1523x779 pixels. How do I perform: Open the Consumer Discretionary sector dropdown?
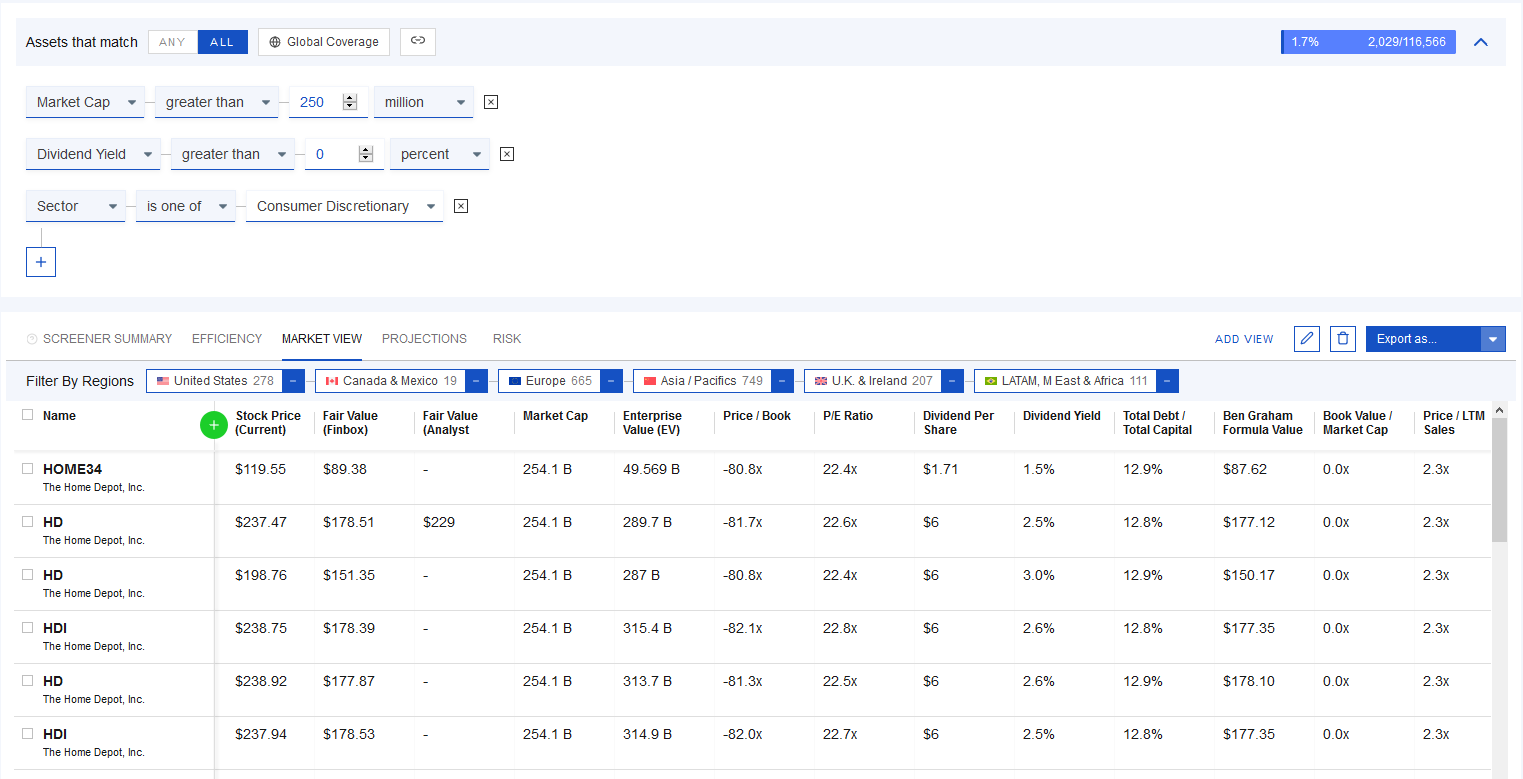344,206
